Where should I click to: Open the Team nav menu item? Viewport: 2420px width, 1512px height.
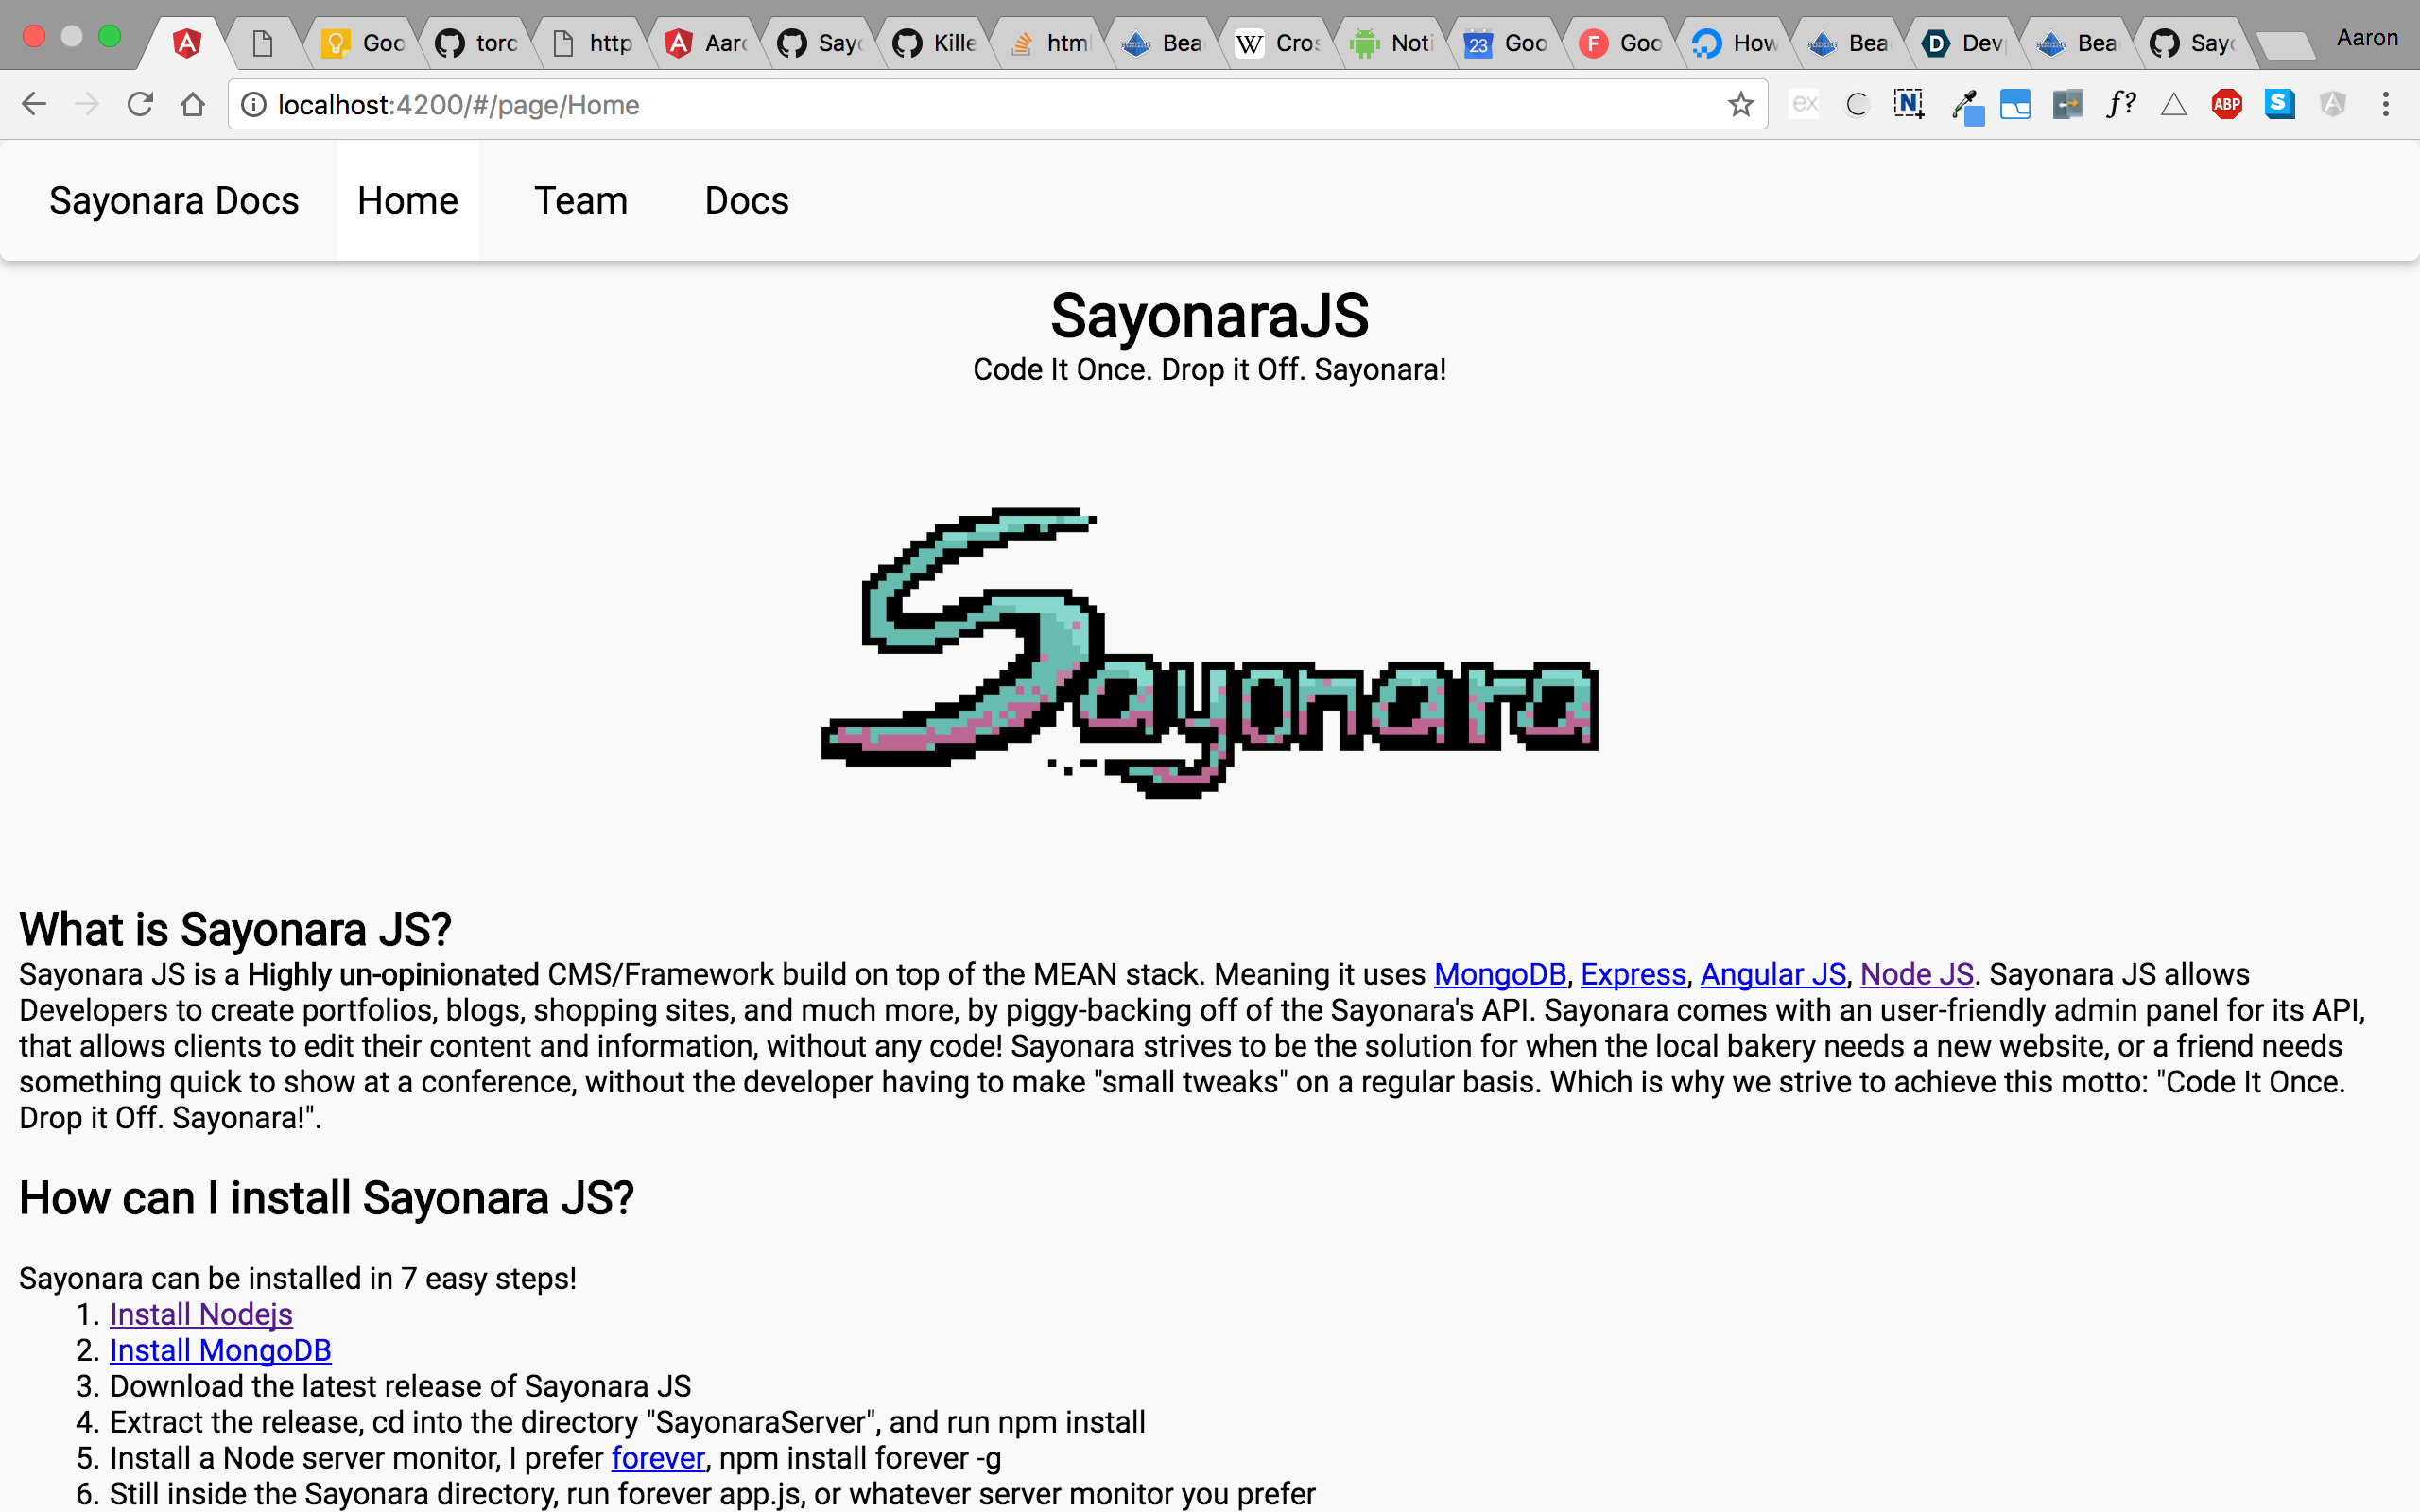581,201
